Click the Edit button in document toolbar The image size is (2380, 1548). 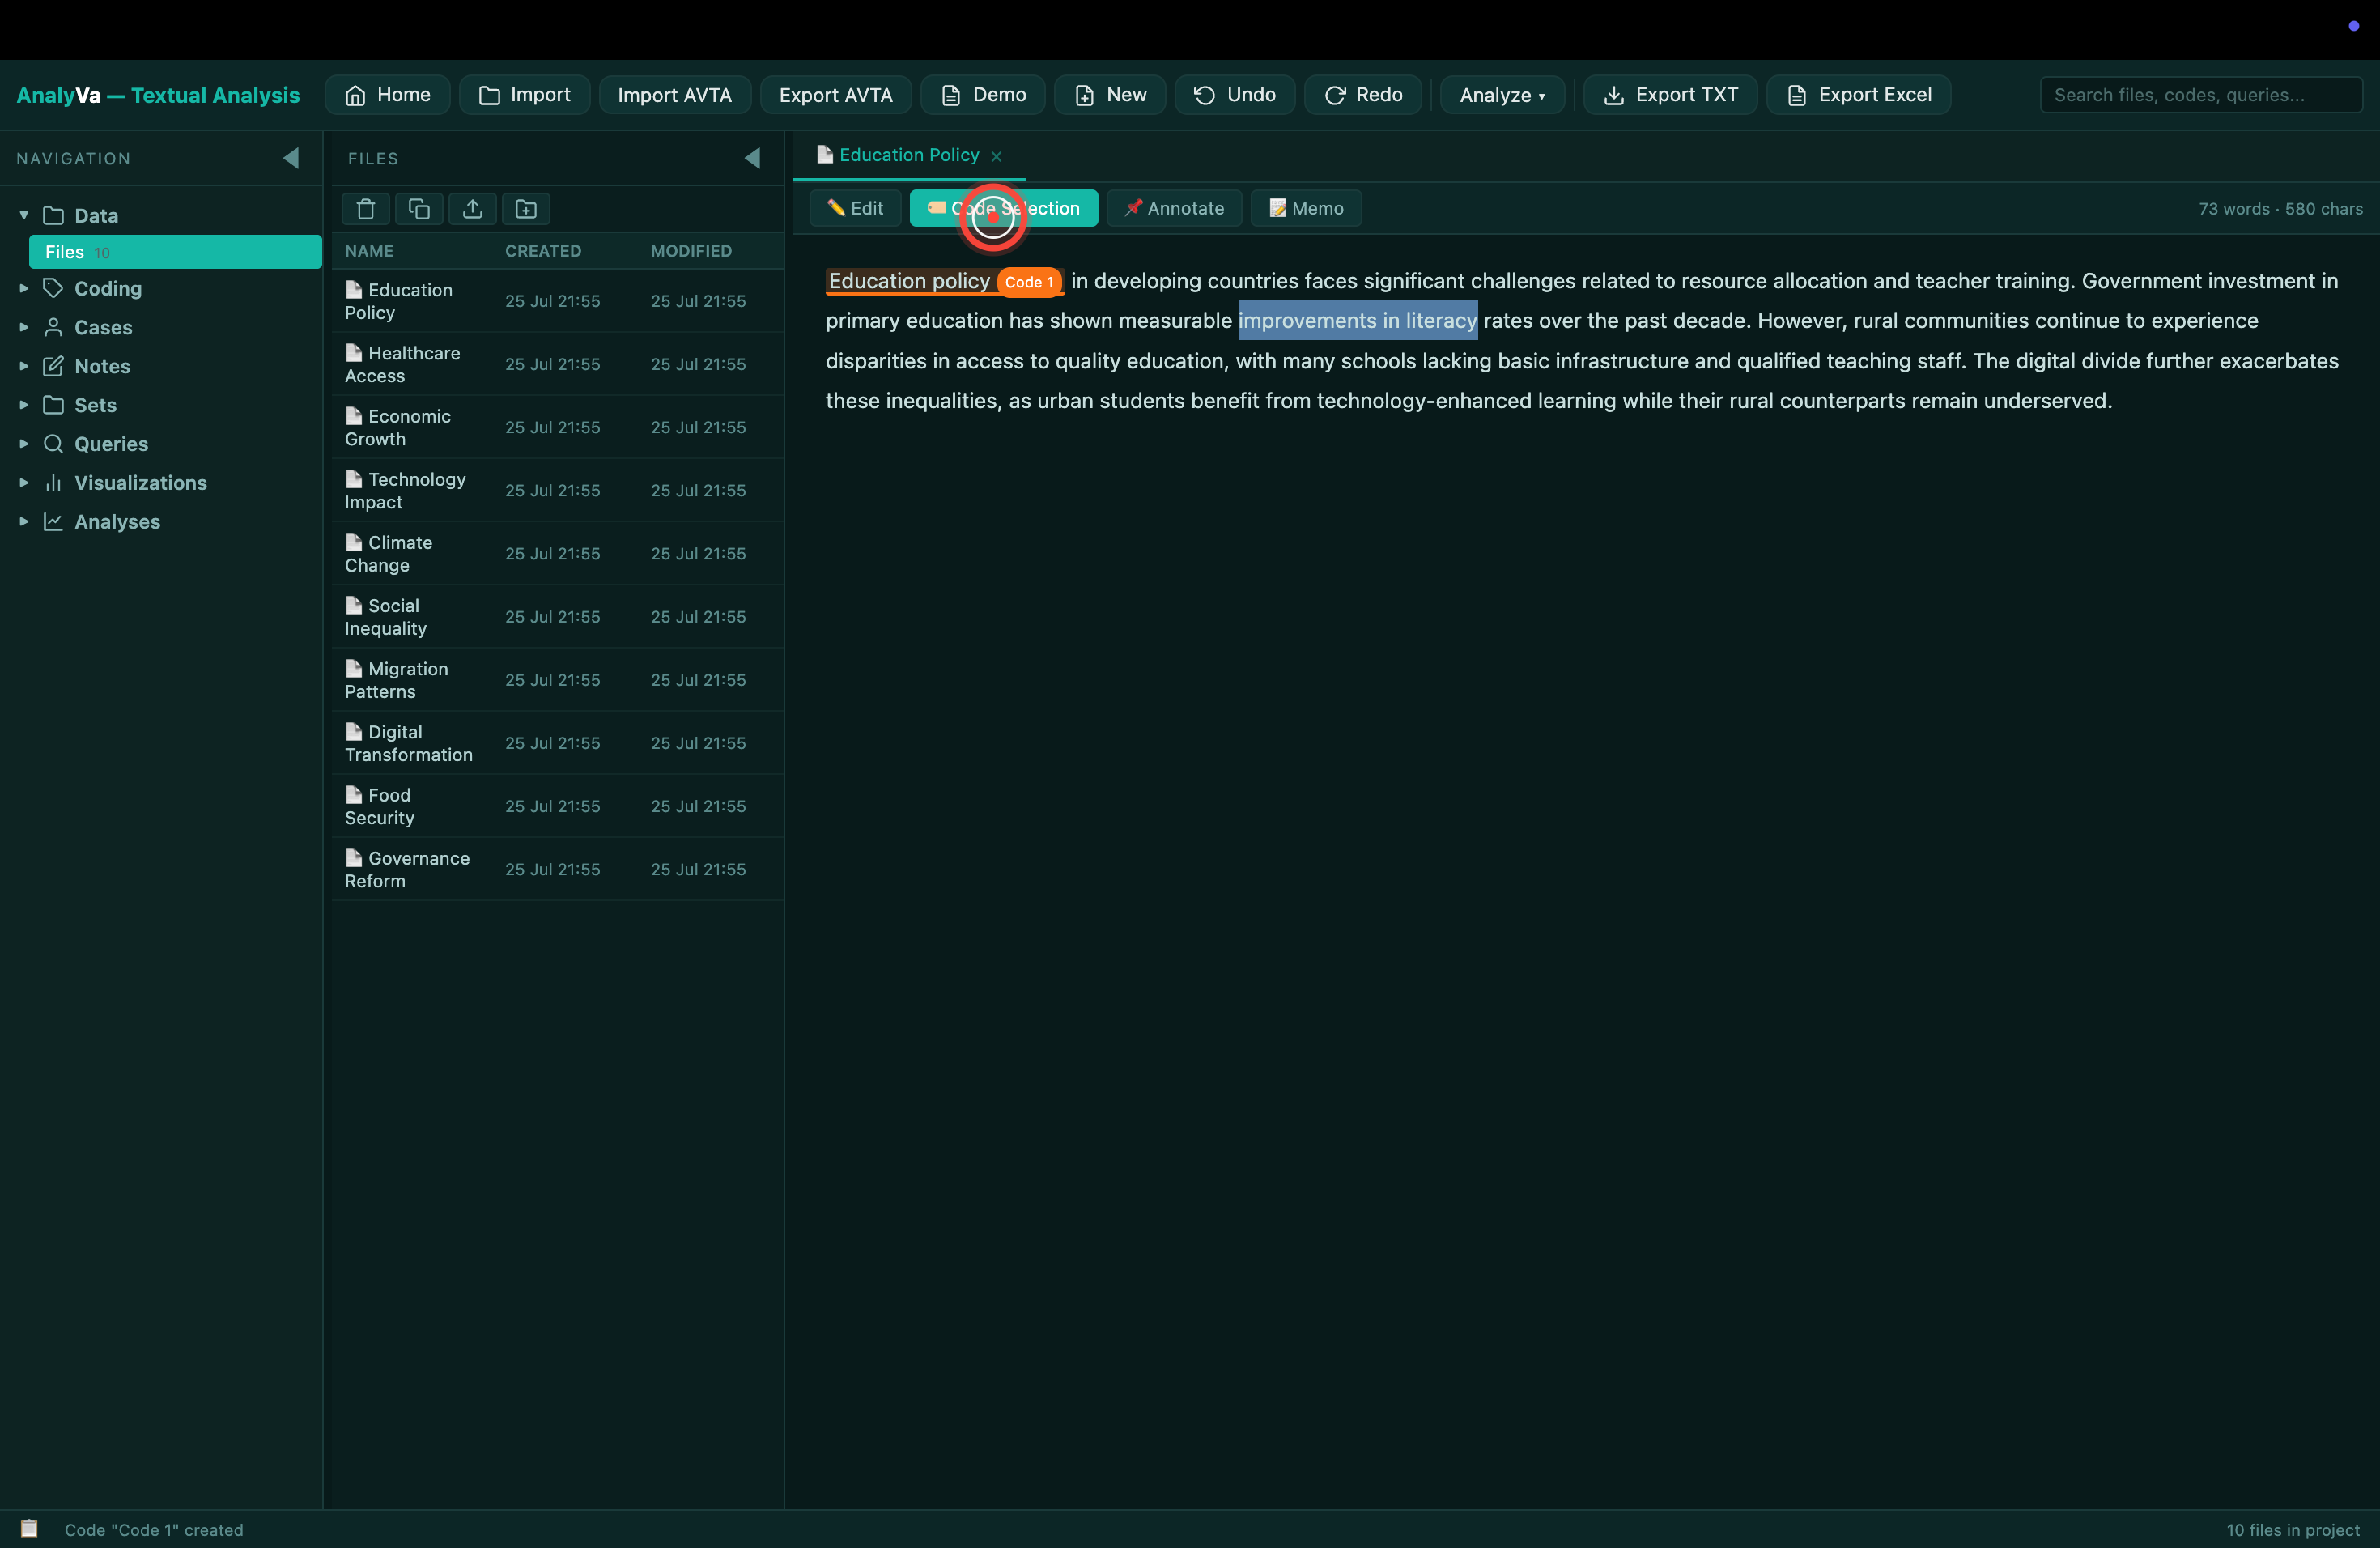[855, 208]
